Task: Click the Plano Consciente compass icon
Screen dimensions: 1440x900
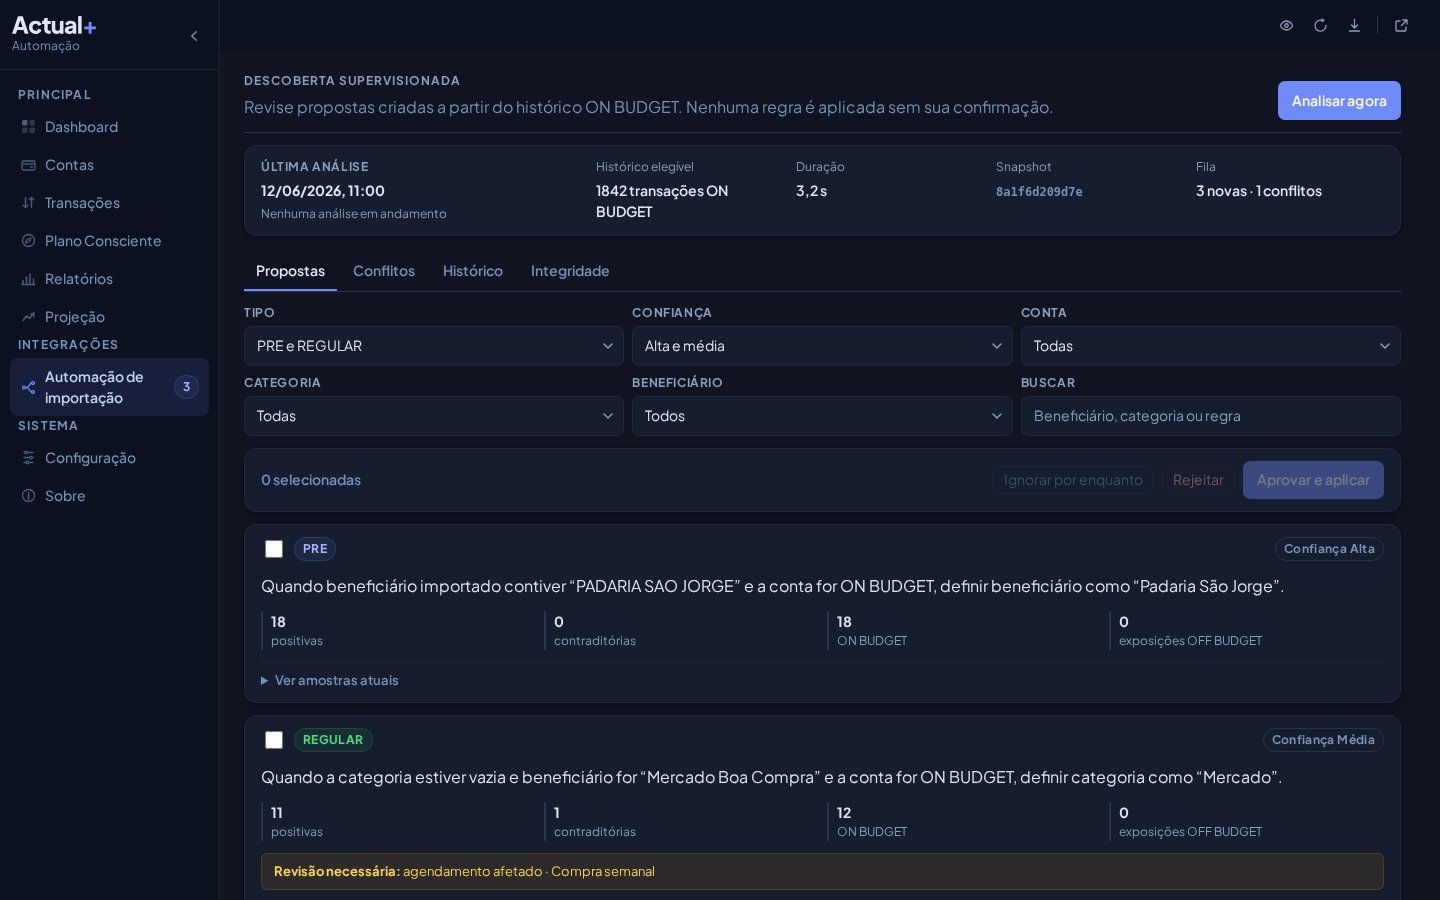Action: point(29,241)
